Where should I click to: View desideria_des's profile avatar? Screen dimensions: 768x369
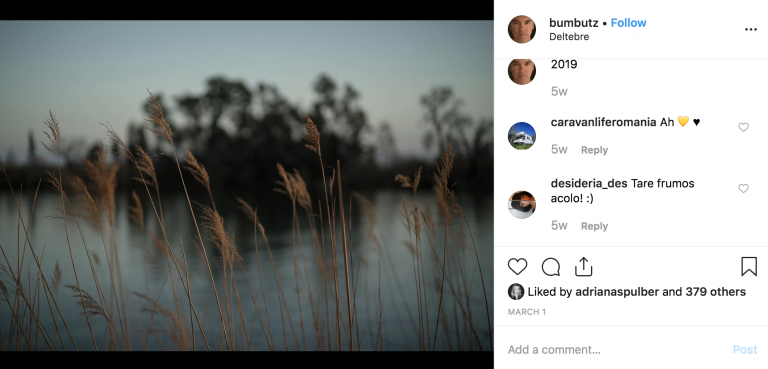click(x=522, y=204)
